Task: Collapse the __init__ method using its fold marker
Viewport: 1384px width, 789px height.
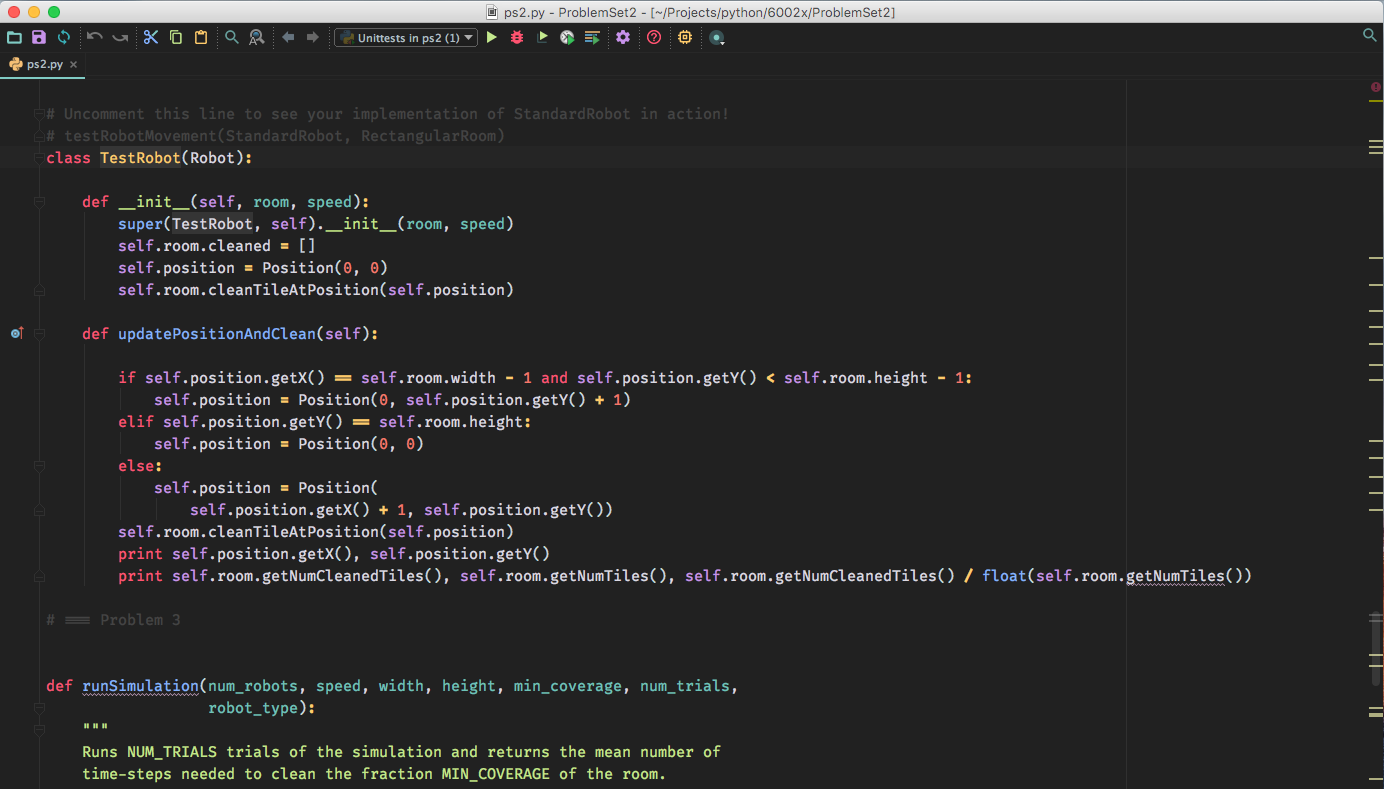Action: tap(39, 202)
